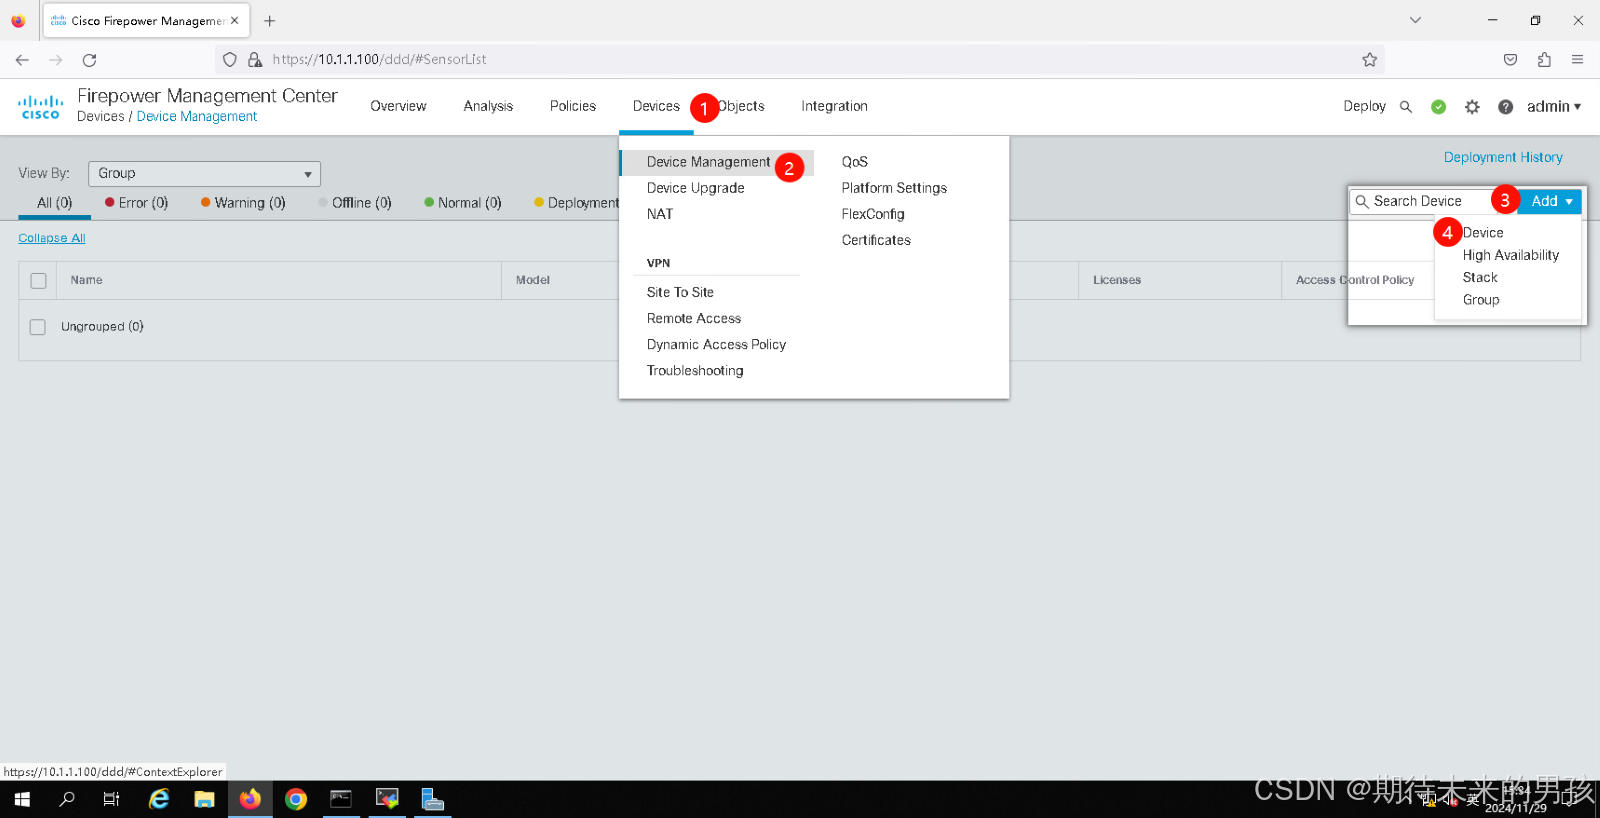Open a new browser tab

(x=269, y=21)
